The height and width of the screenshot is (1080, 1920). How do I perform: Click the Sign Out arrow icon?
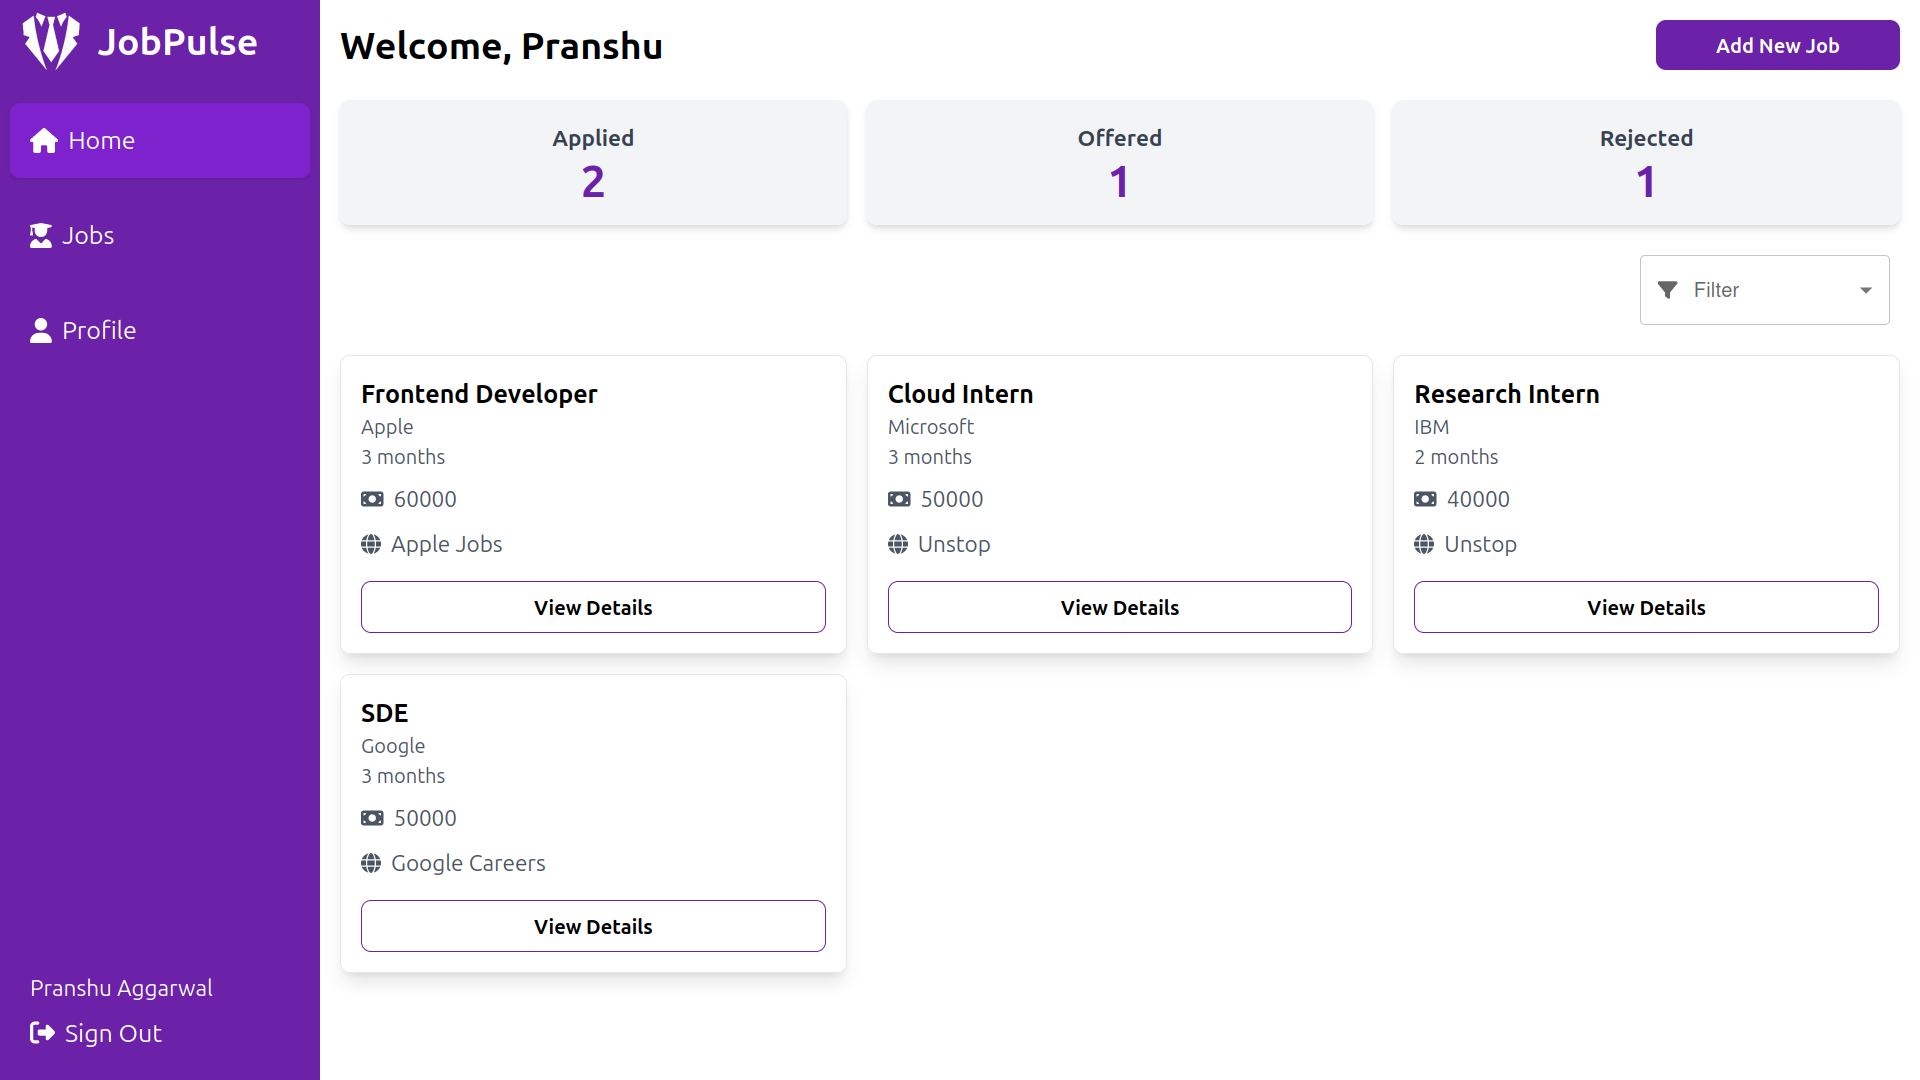pyautogui.click(x=42, y=1033)
